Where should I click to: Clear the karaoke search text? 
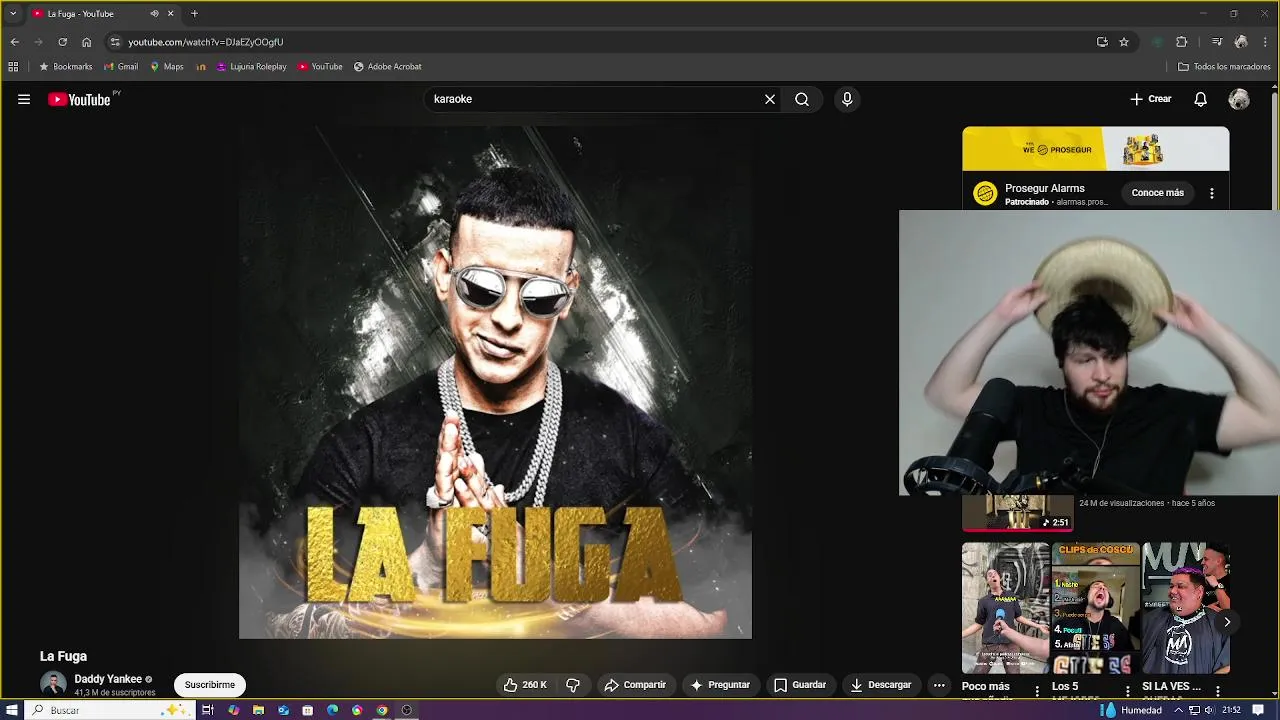point(770,99)
